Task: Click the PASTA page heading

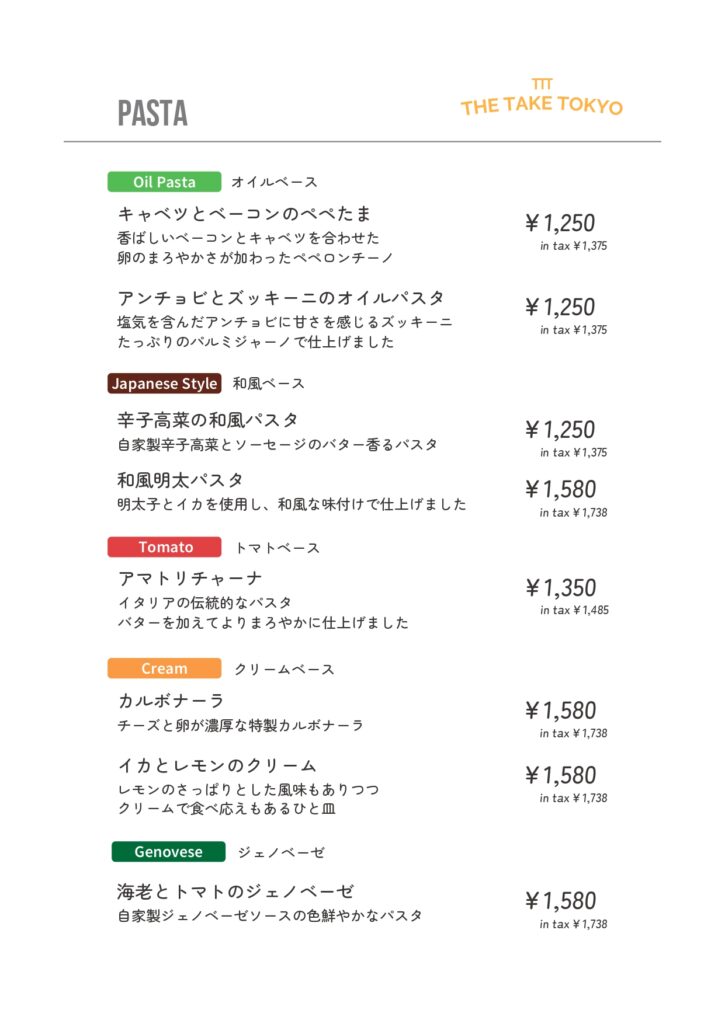Action: coord(152,113)
